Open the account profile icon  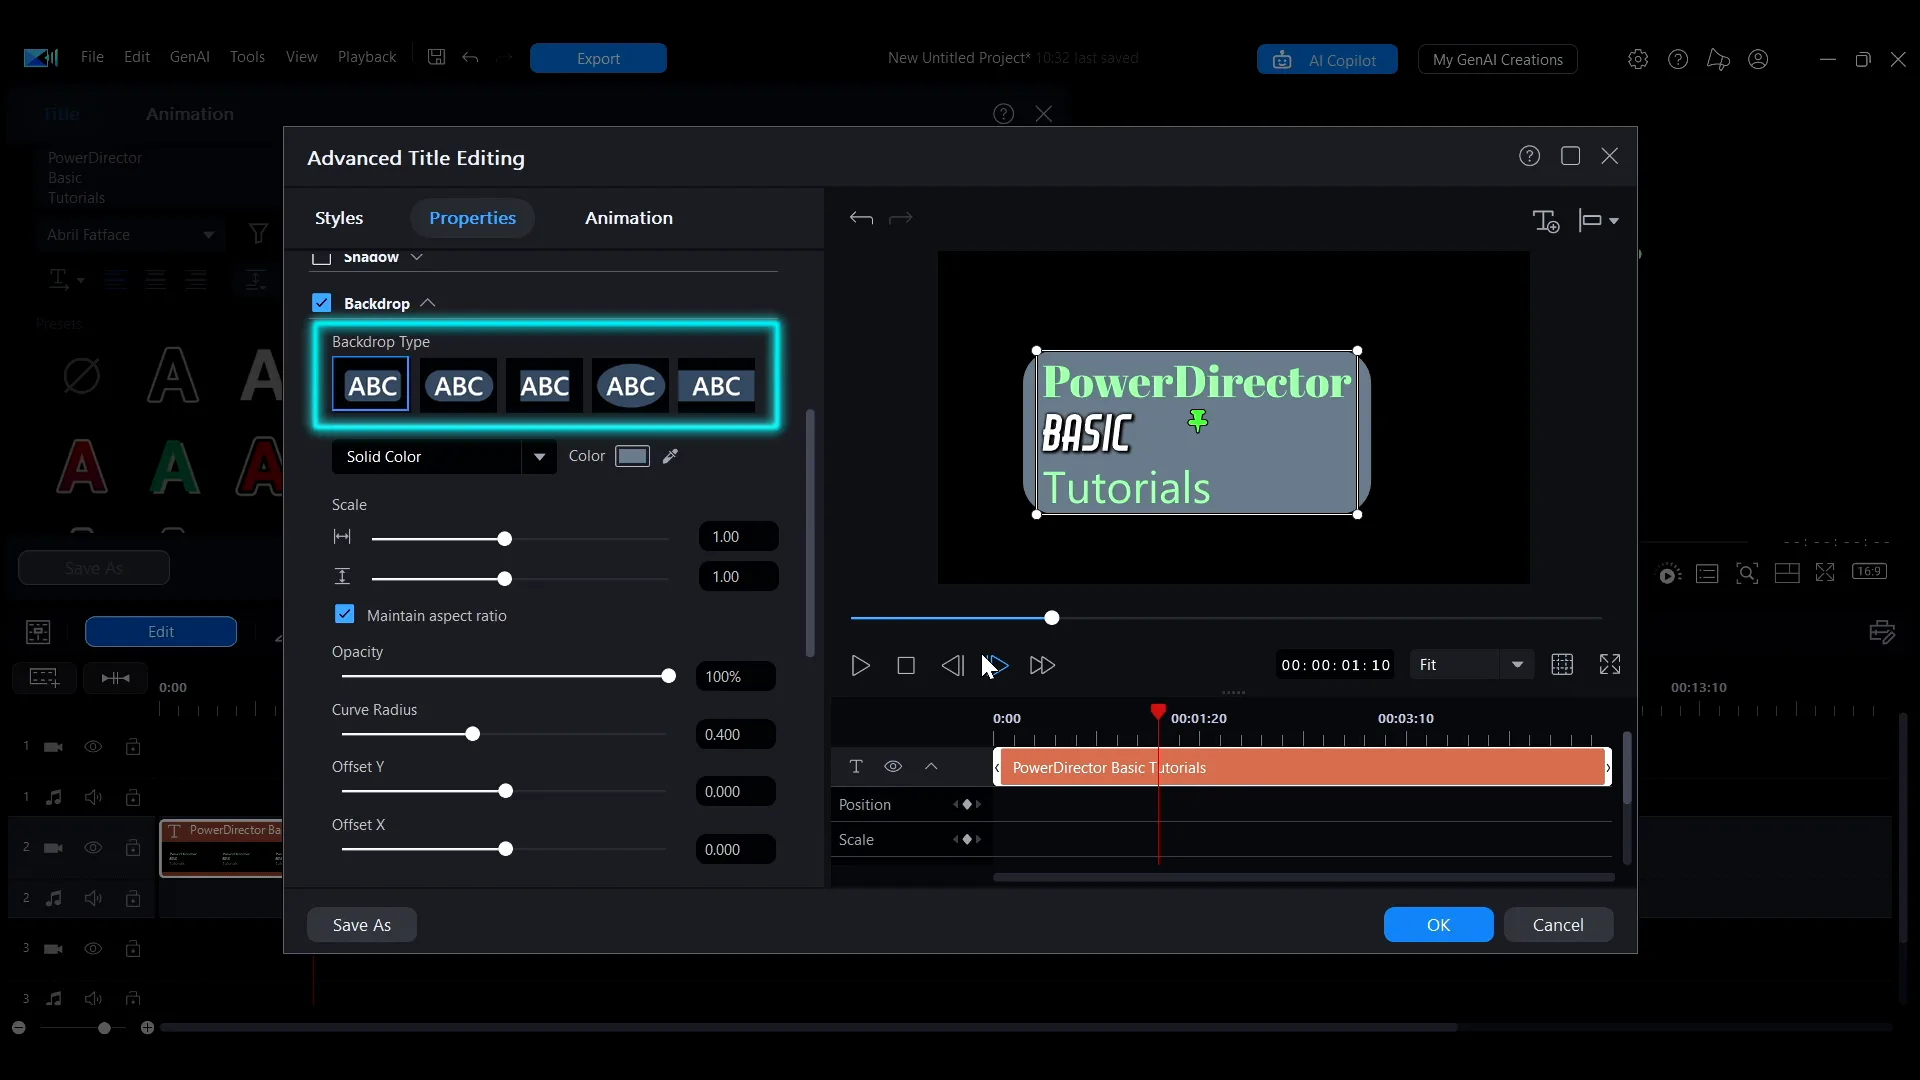(1758, 59)
